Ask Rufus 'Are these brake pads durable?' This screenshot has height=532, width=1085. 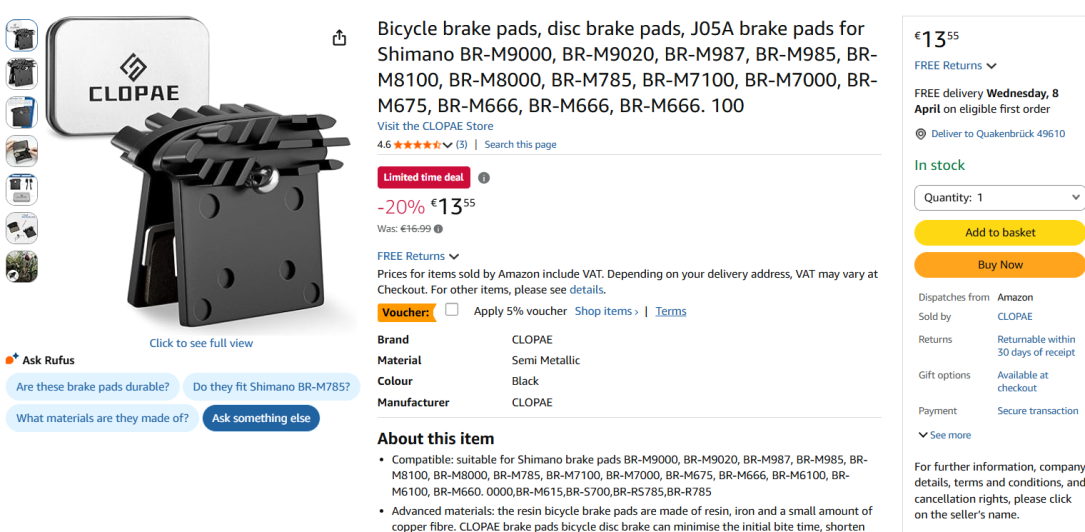[x=93, y=387]
